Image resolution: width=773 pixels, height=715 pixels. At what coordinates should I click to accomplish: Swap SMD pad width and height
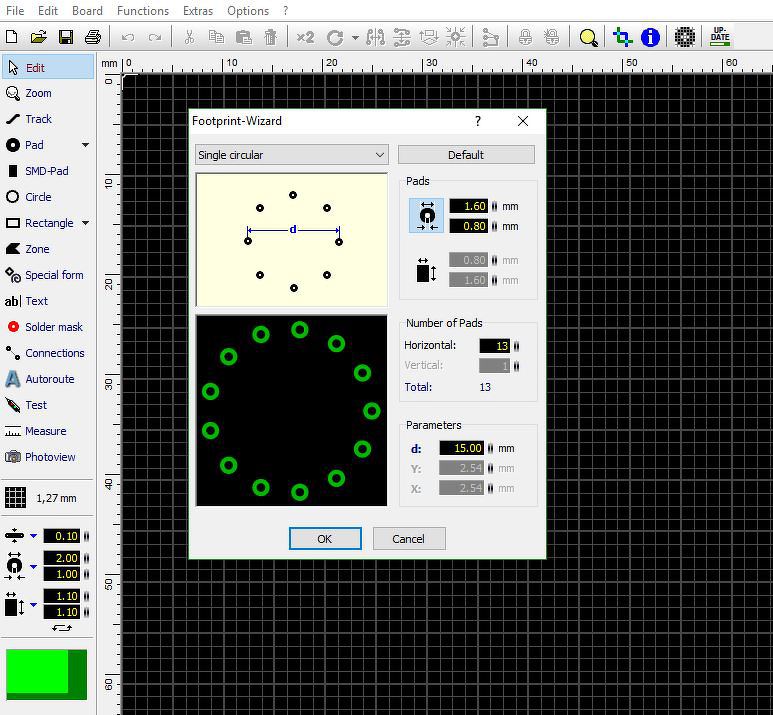pyautogui.click(x=62, y=628)
